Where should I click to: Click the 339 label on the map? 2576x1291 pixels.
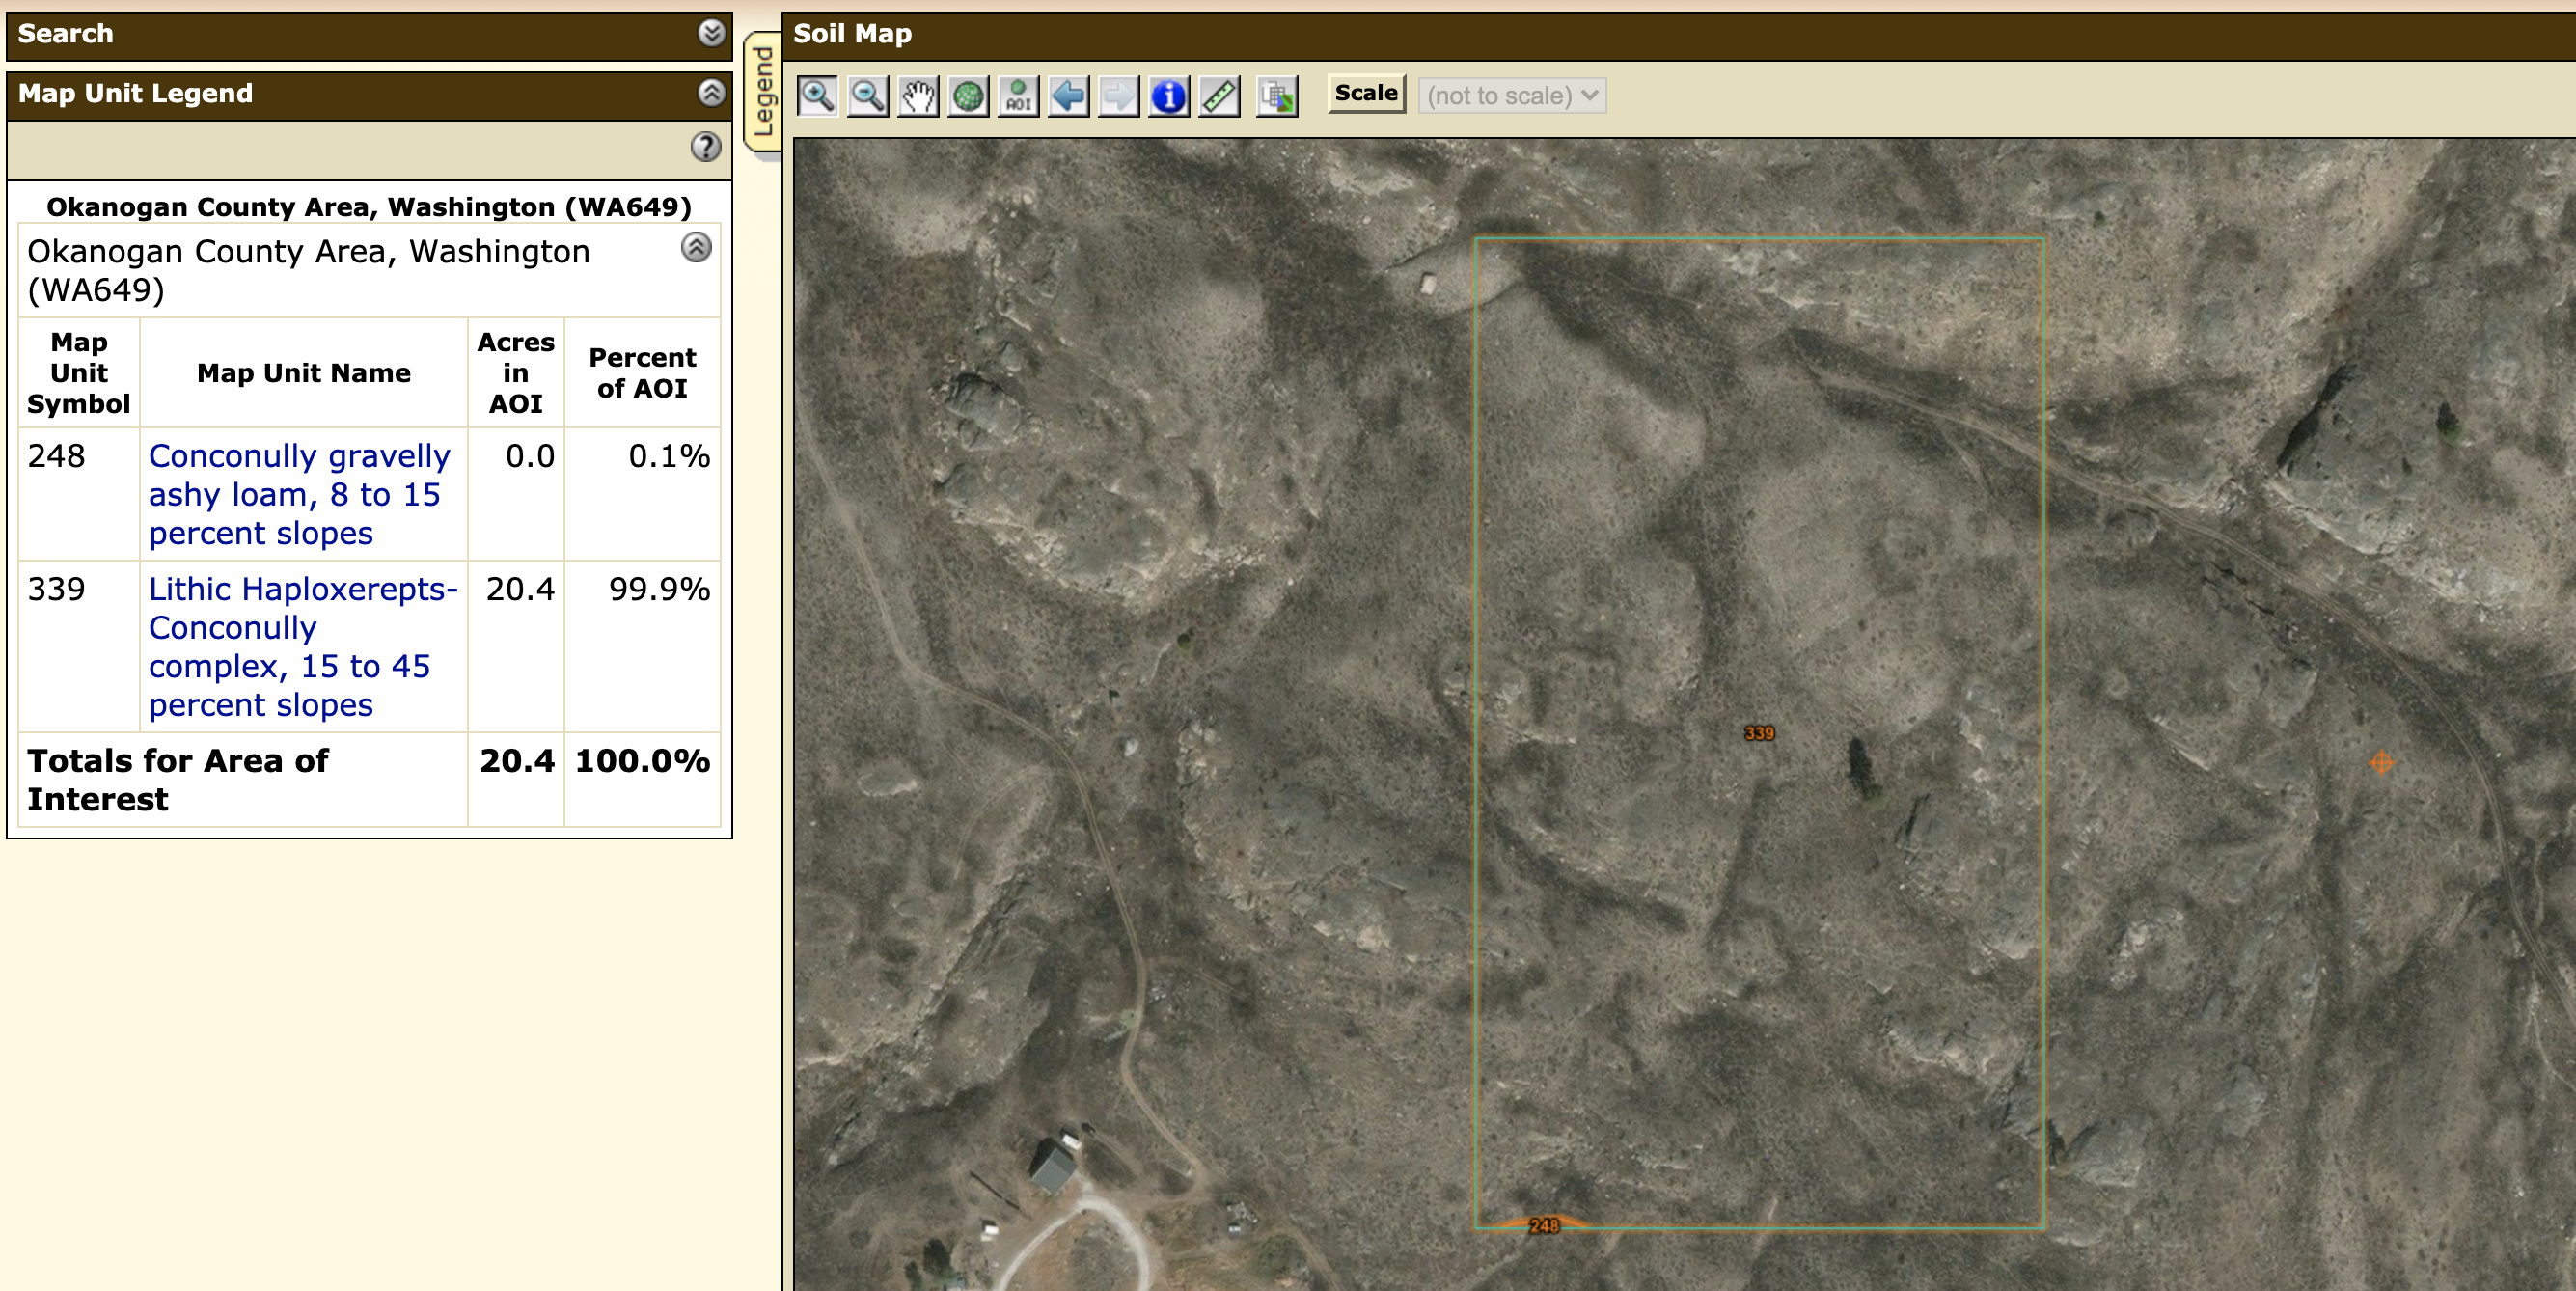pos(1758,733)
